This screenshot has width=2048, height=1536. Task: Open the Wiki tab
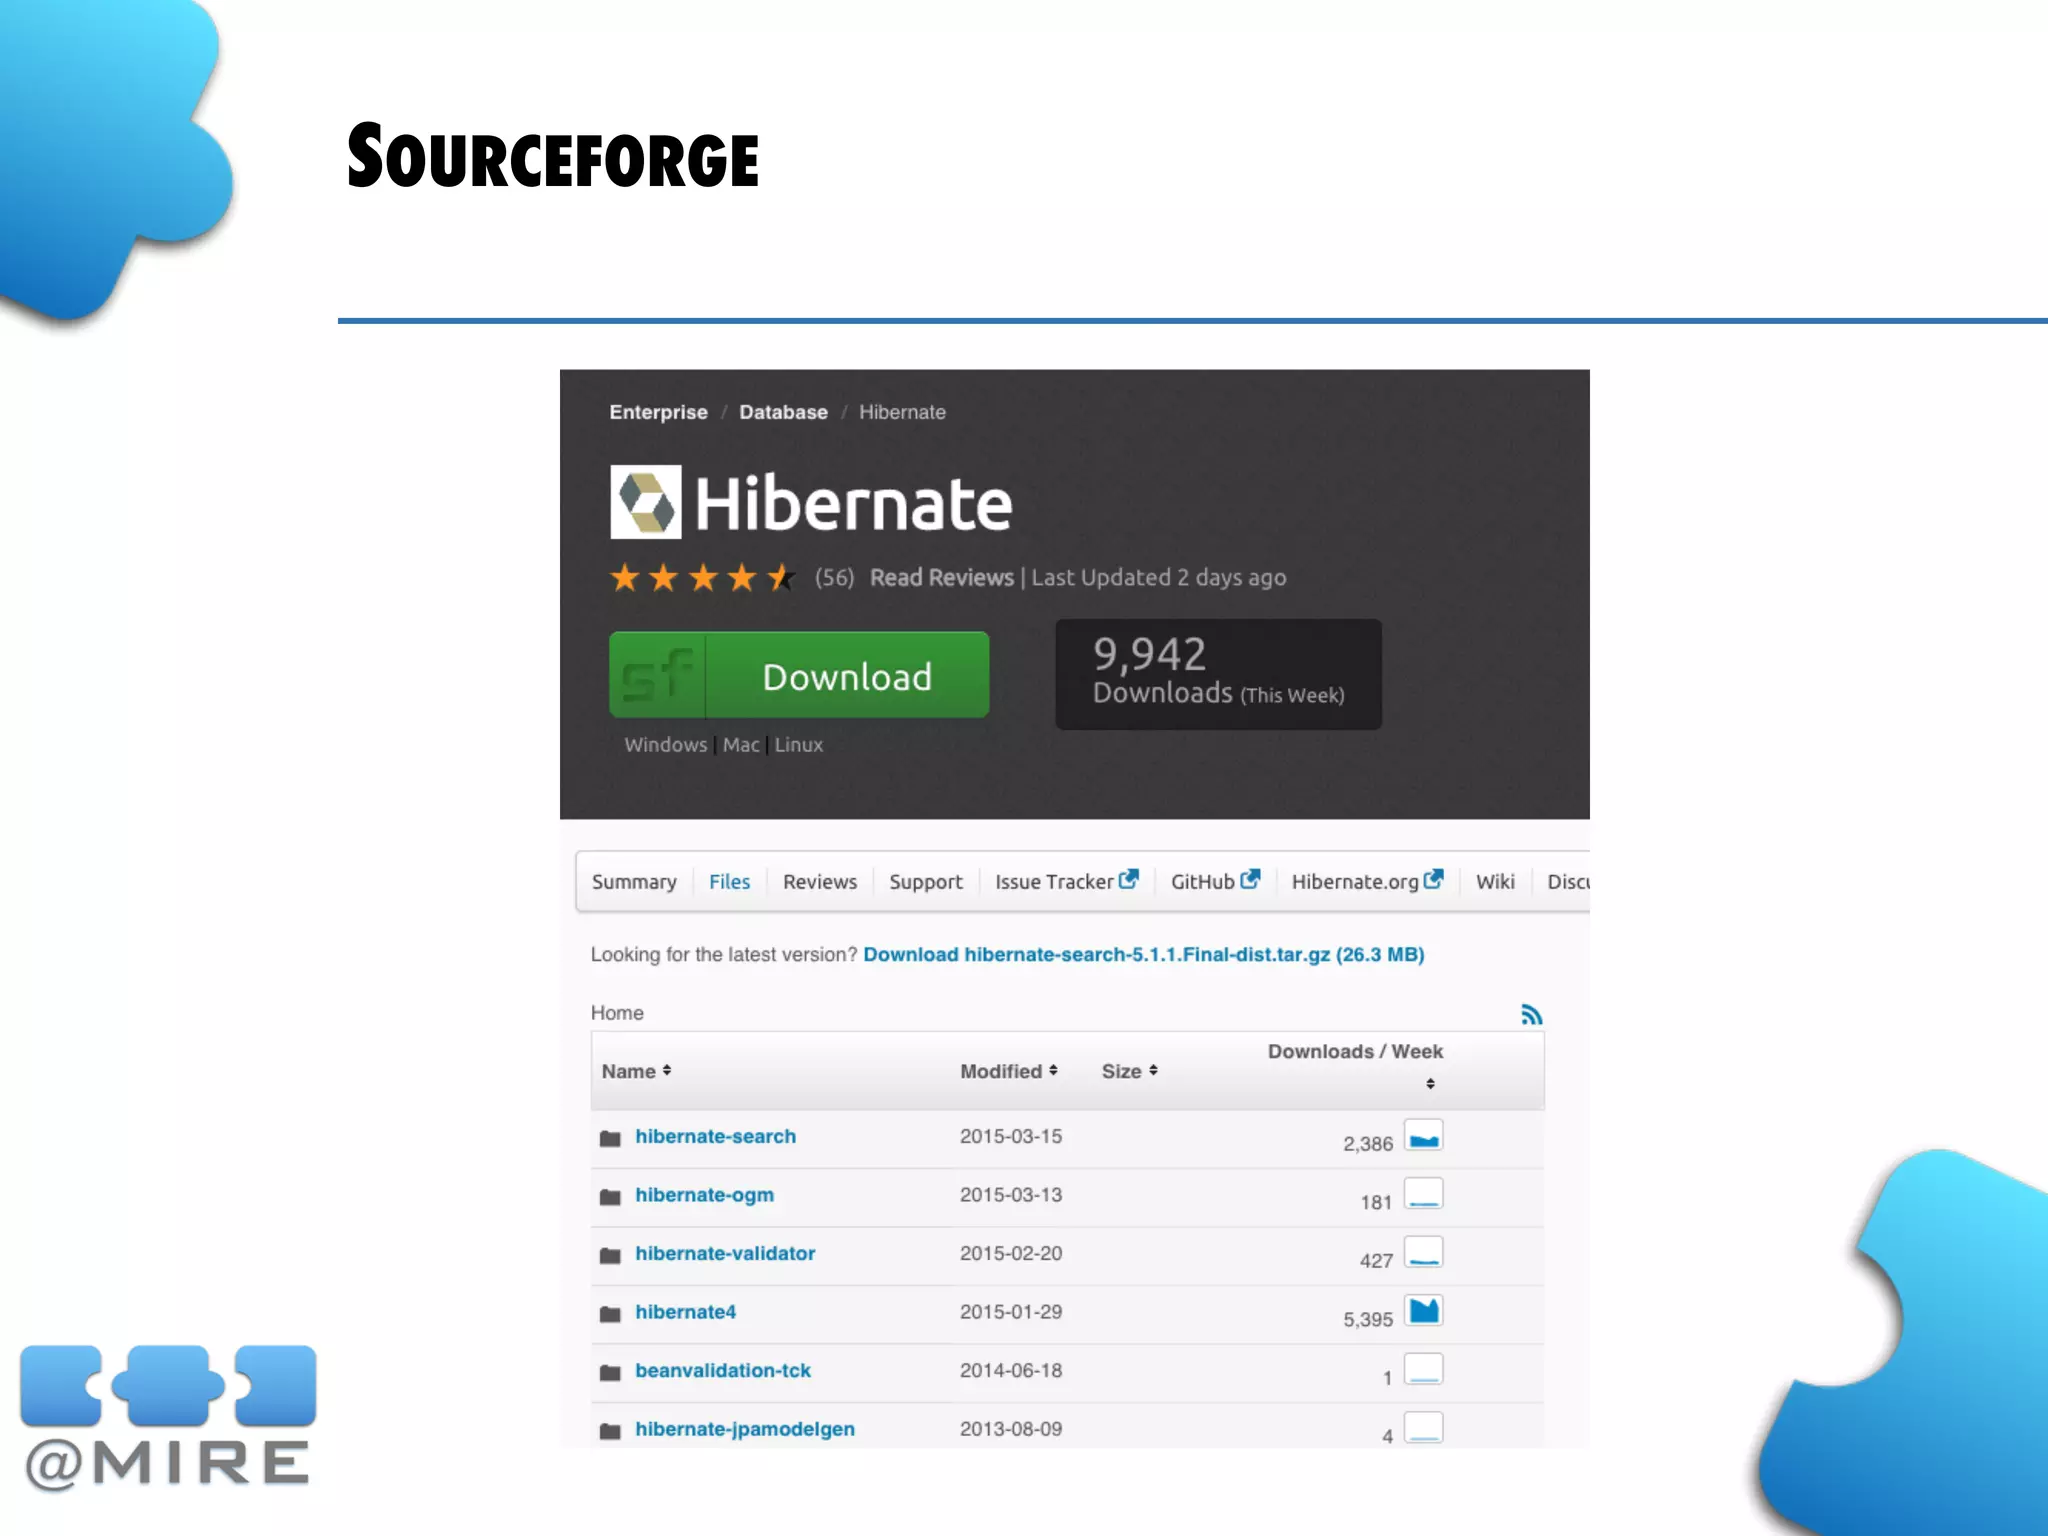(x=1495, y=881)
